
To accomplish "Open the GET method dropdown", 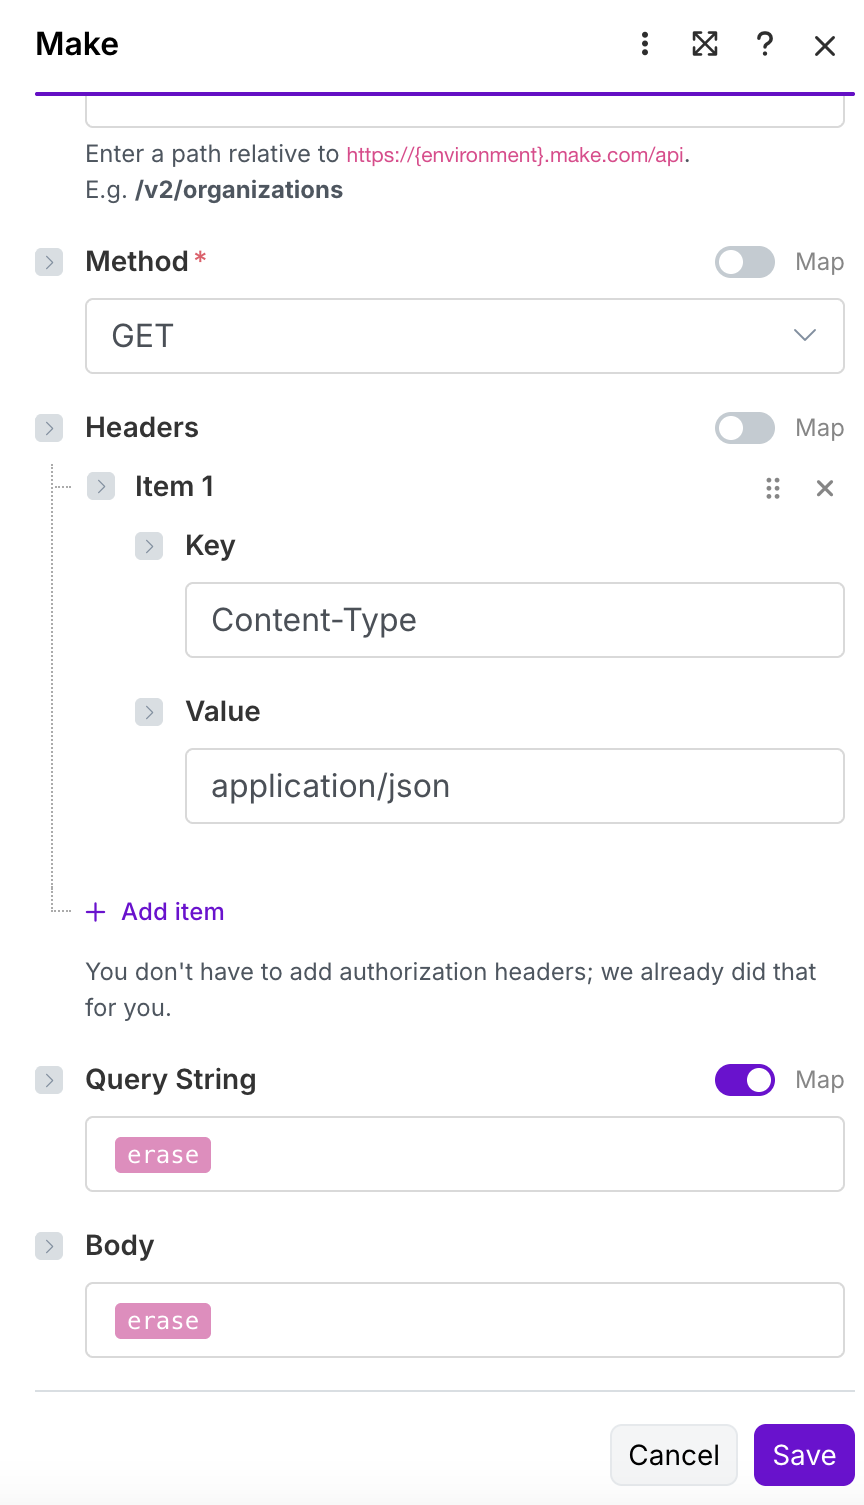I will [x=465, y=336].
